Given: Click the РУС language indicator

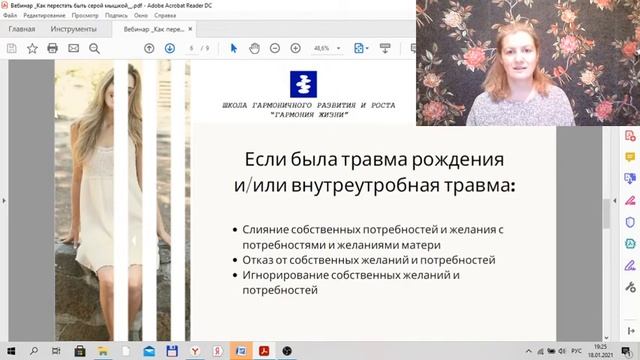Looking at the screenshot, I should point(576,351).
